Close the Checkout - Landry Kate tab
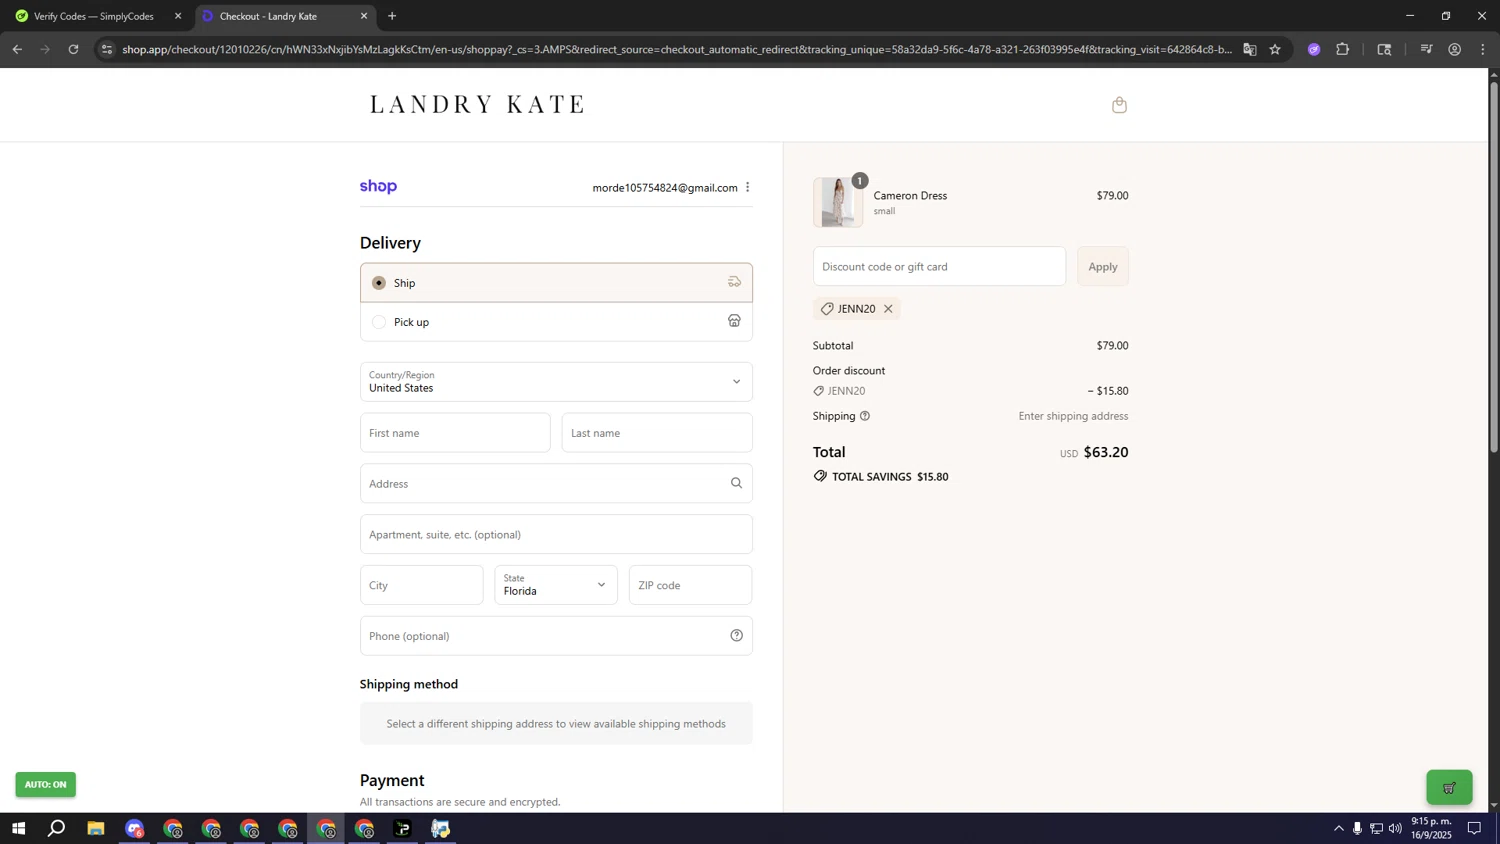 [x=364, y=16]
